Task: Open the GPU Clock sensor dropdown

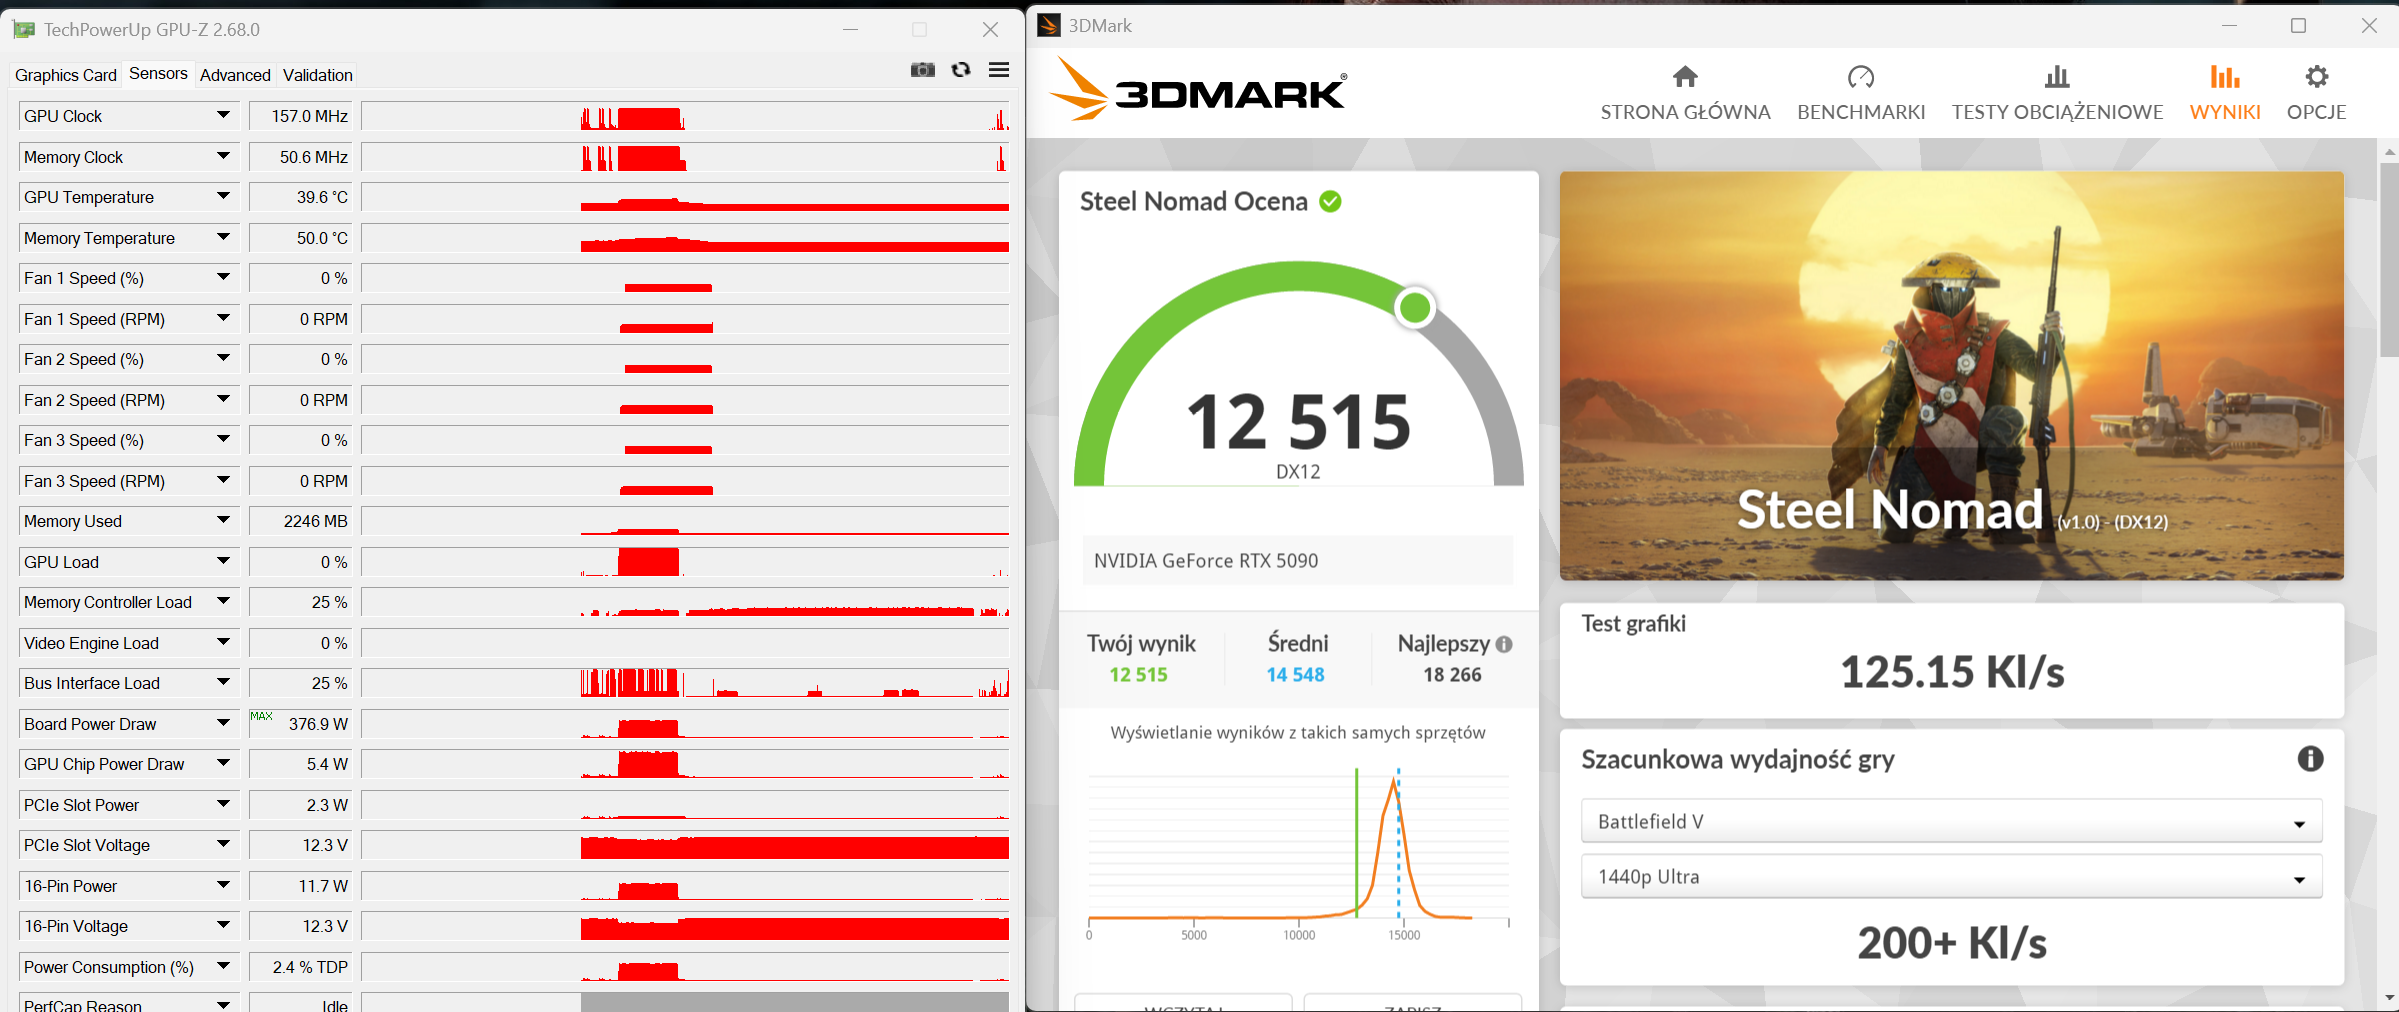Action: tap(223, 116)
